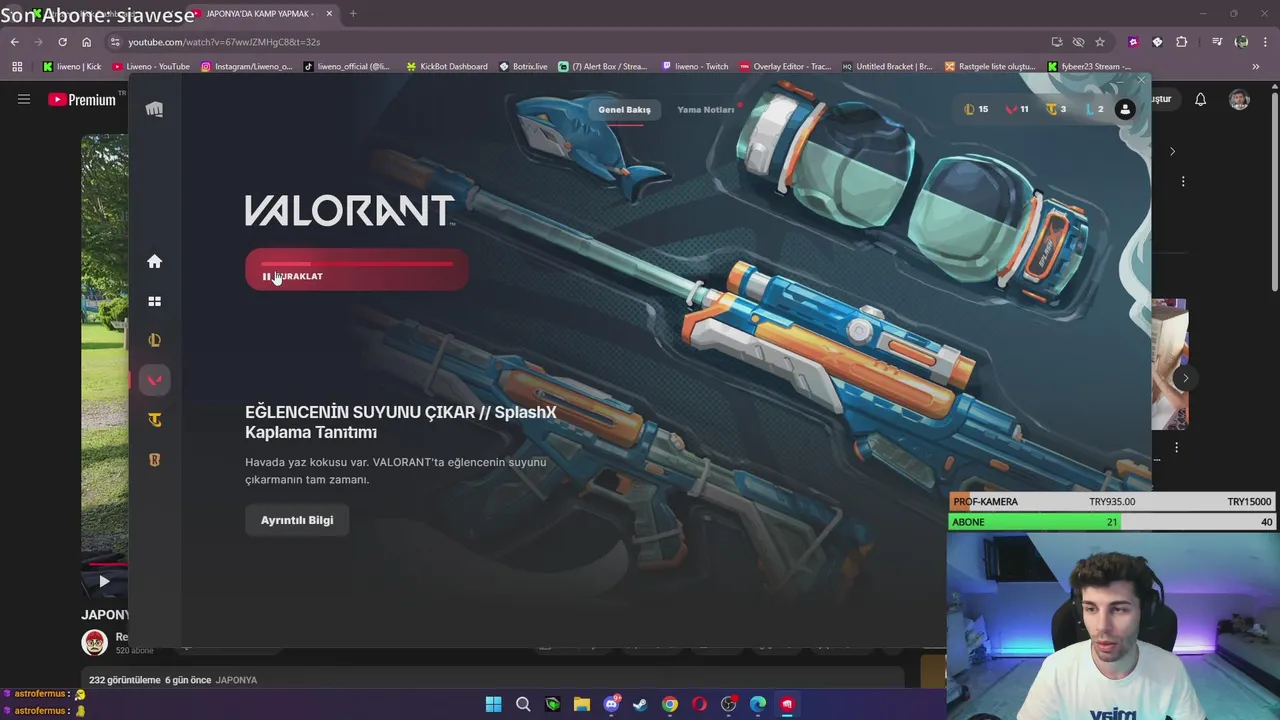
Task: Select League of Legends icon in Riot sidebar
Action: click(x=154, y=340)
